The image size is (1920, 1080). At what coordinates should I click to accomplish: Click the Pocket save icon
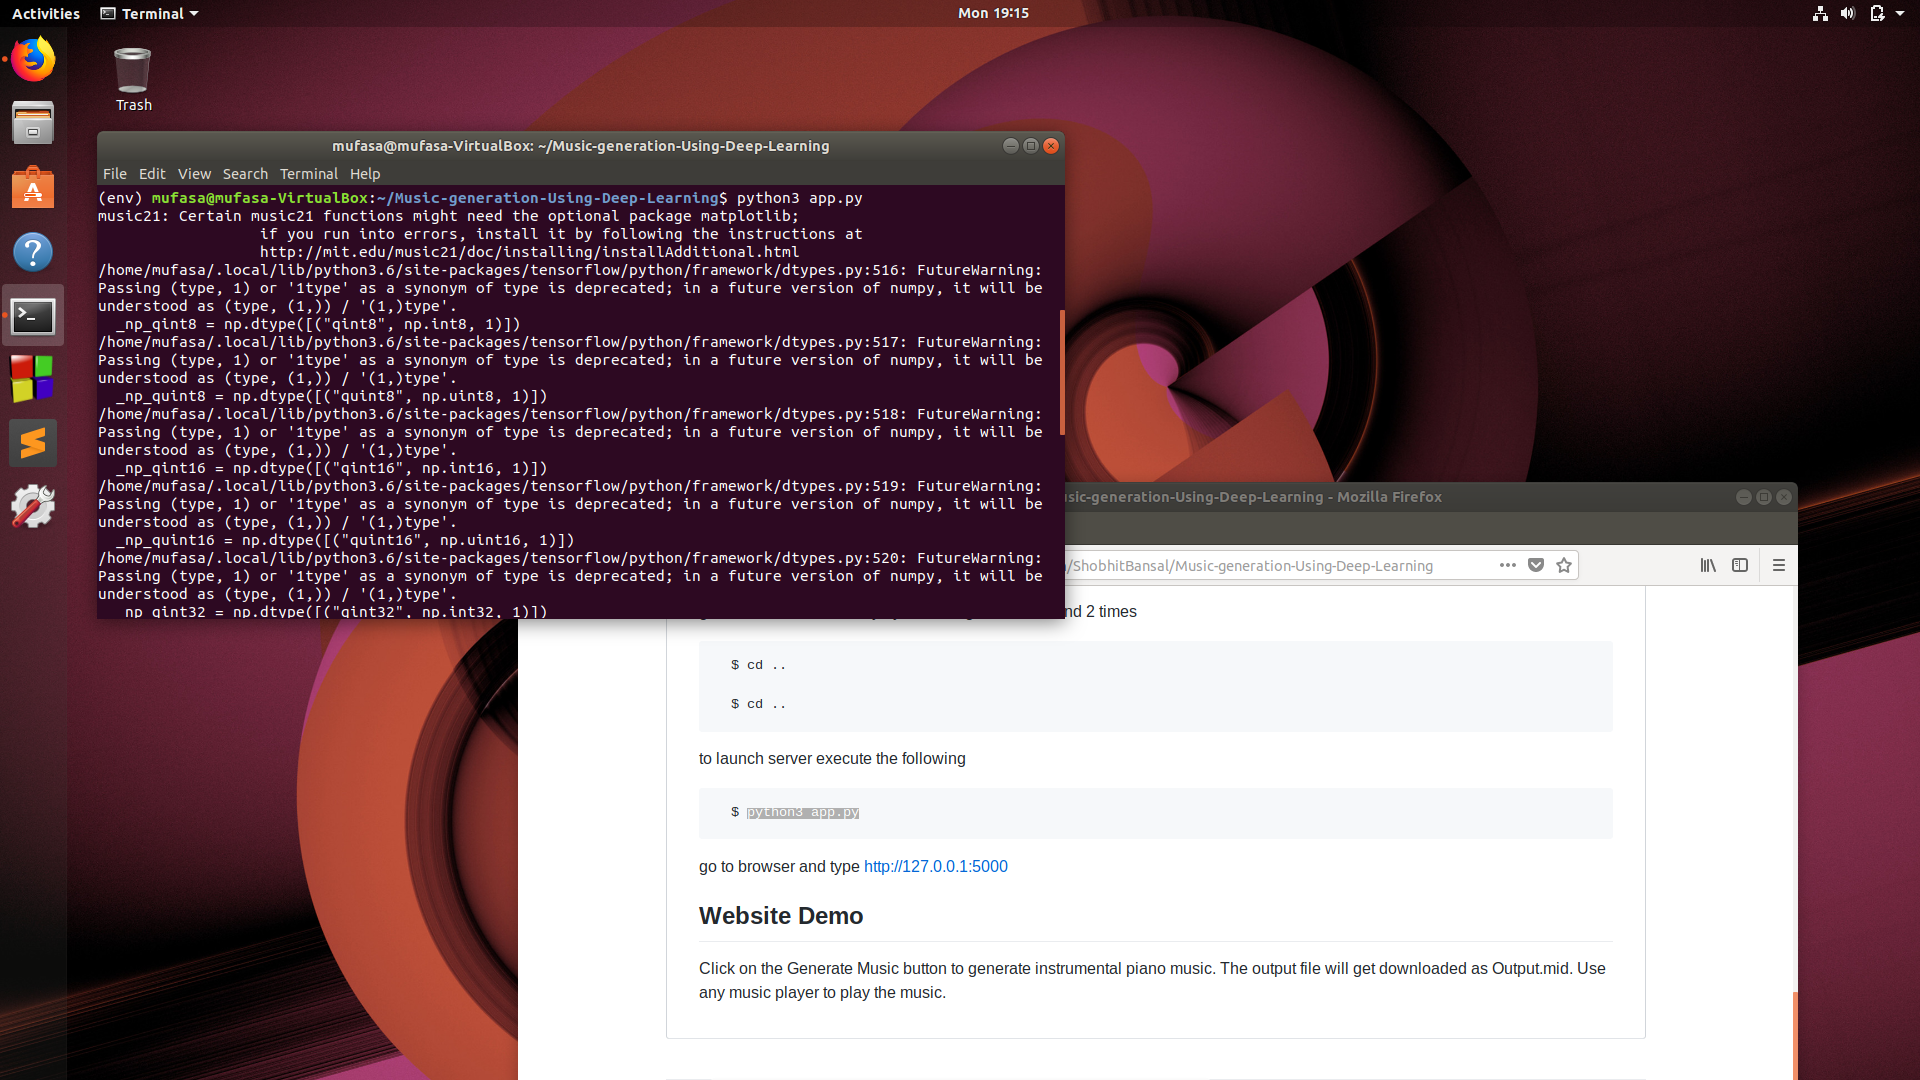(x=1536, y=565)
